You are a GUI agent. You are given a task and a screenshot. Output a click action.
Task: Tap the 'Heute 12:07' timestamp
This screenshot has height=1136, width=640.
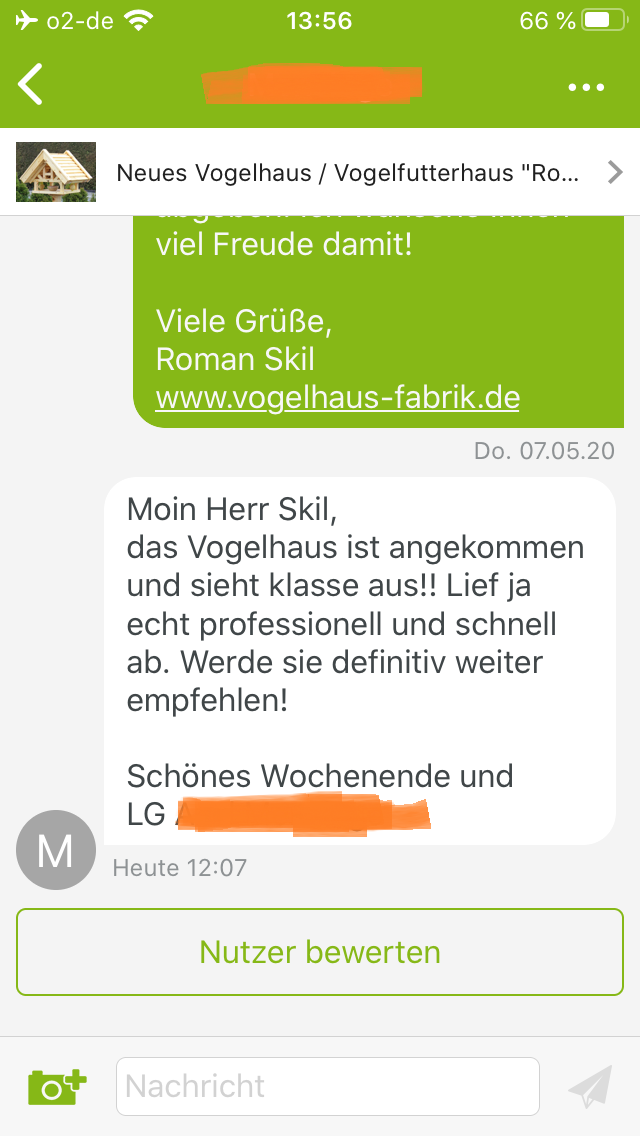pos(180,867)
